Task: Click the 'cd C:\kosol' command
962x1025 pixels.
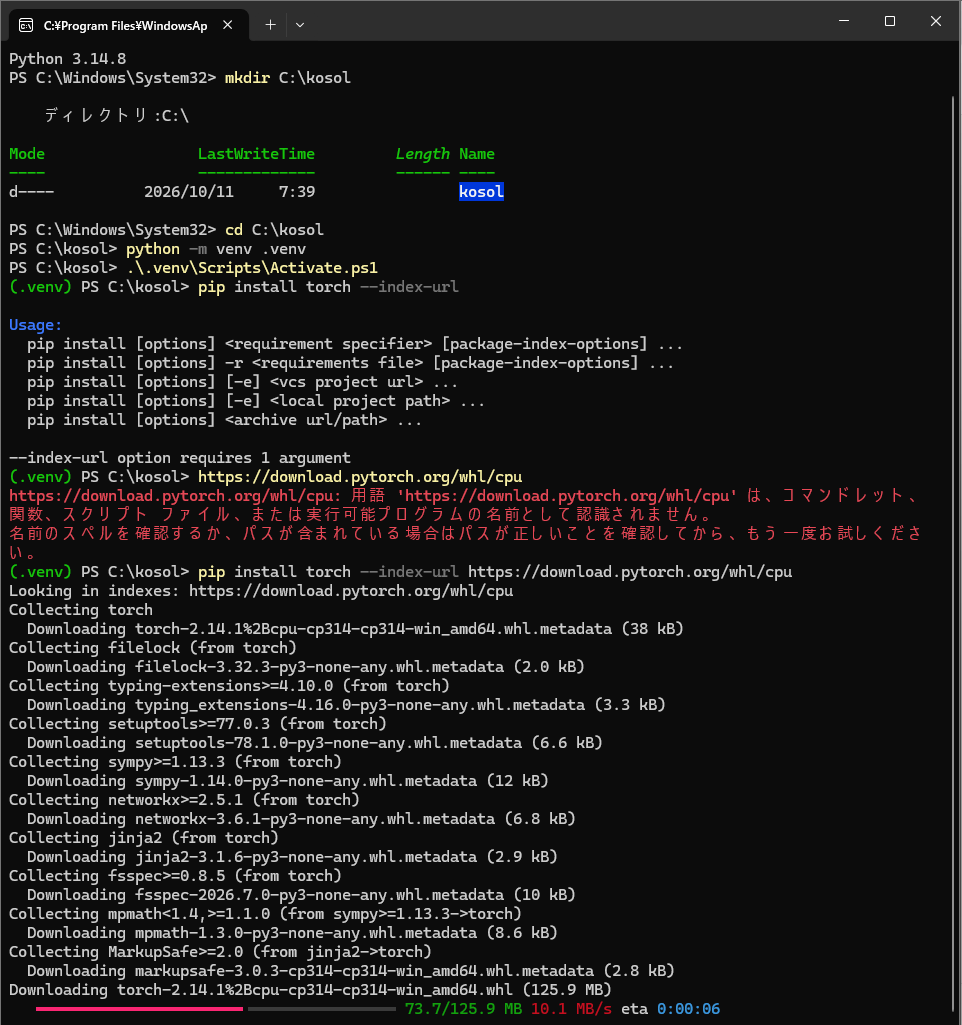Action: 274,230
